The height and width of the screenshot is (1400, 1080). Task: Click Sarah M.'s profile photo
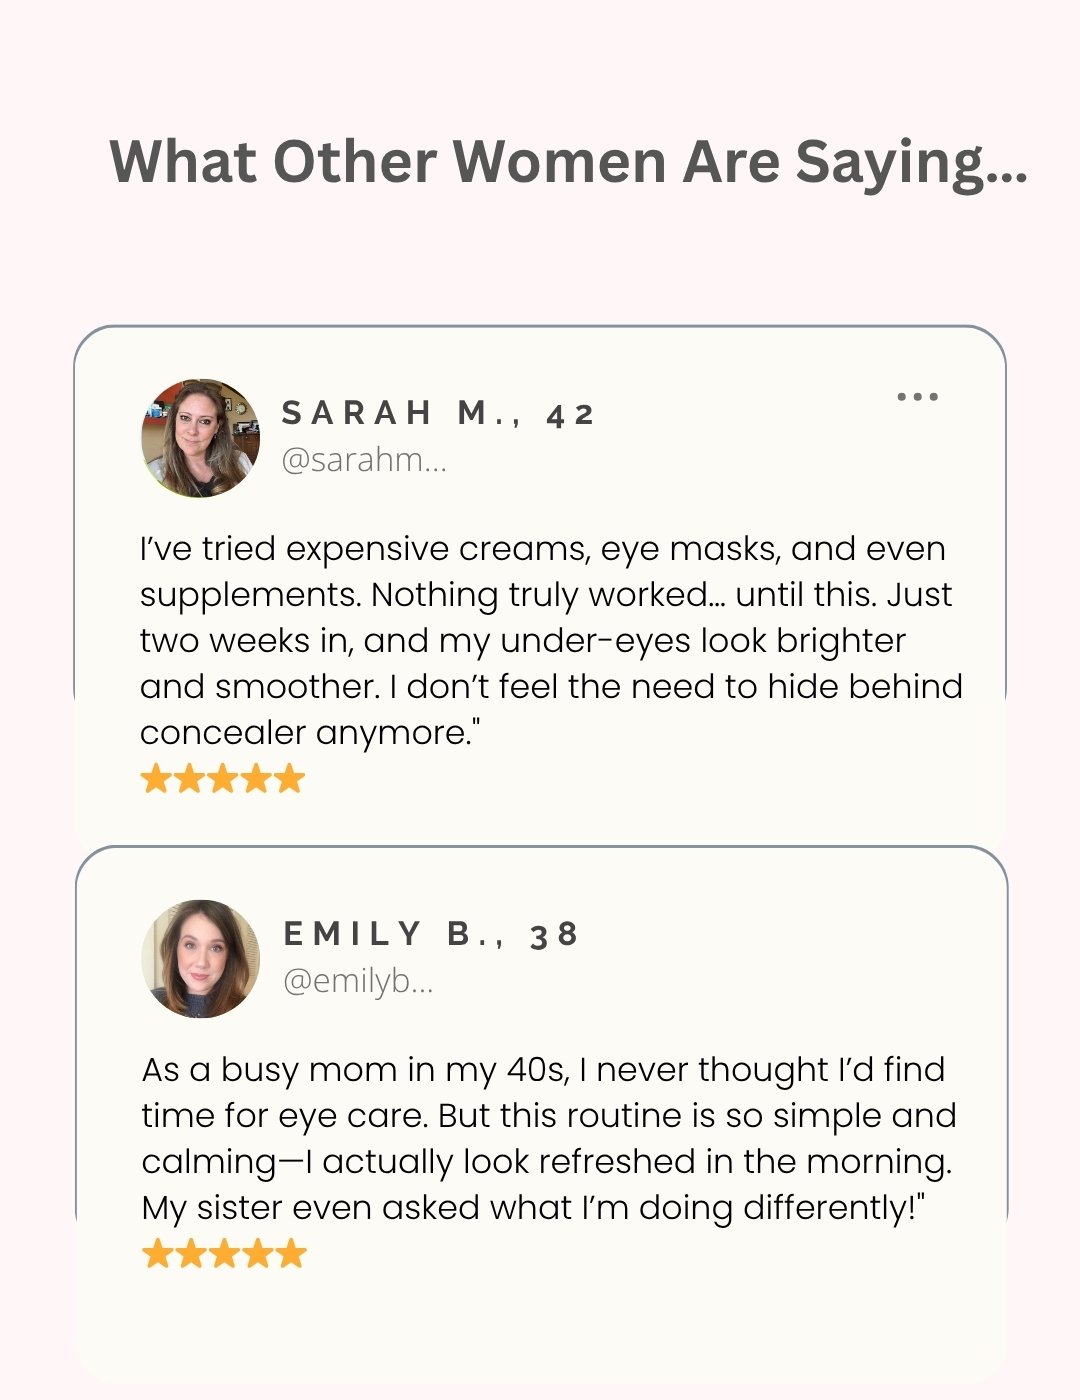(x=200, y=438)
